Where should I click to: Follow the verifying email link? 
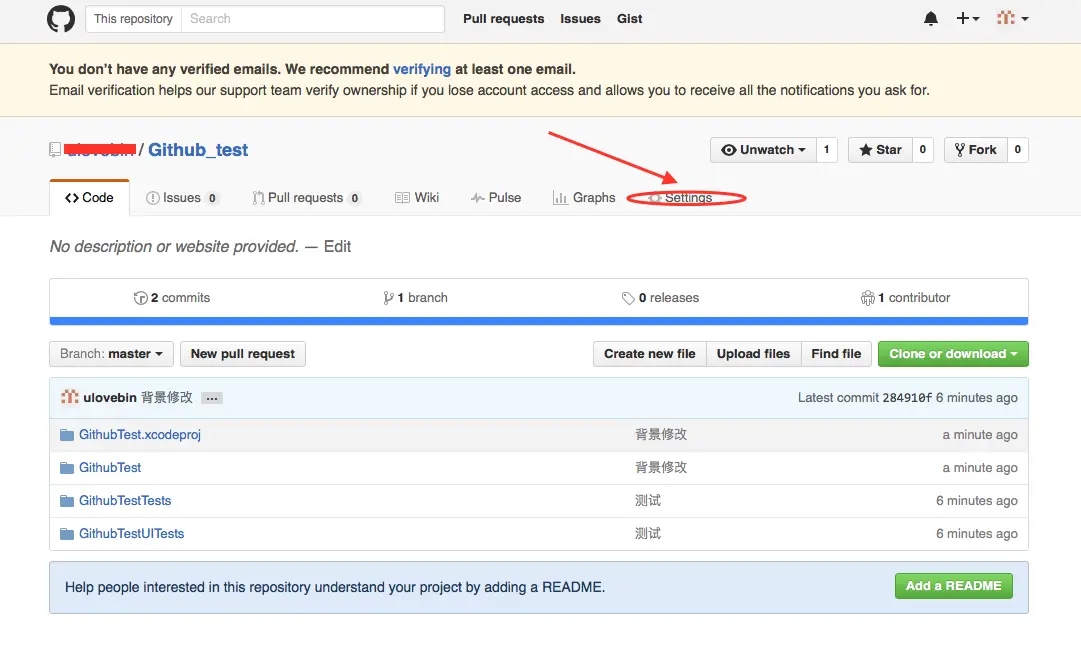(x=422, y=69)
